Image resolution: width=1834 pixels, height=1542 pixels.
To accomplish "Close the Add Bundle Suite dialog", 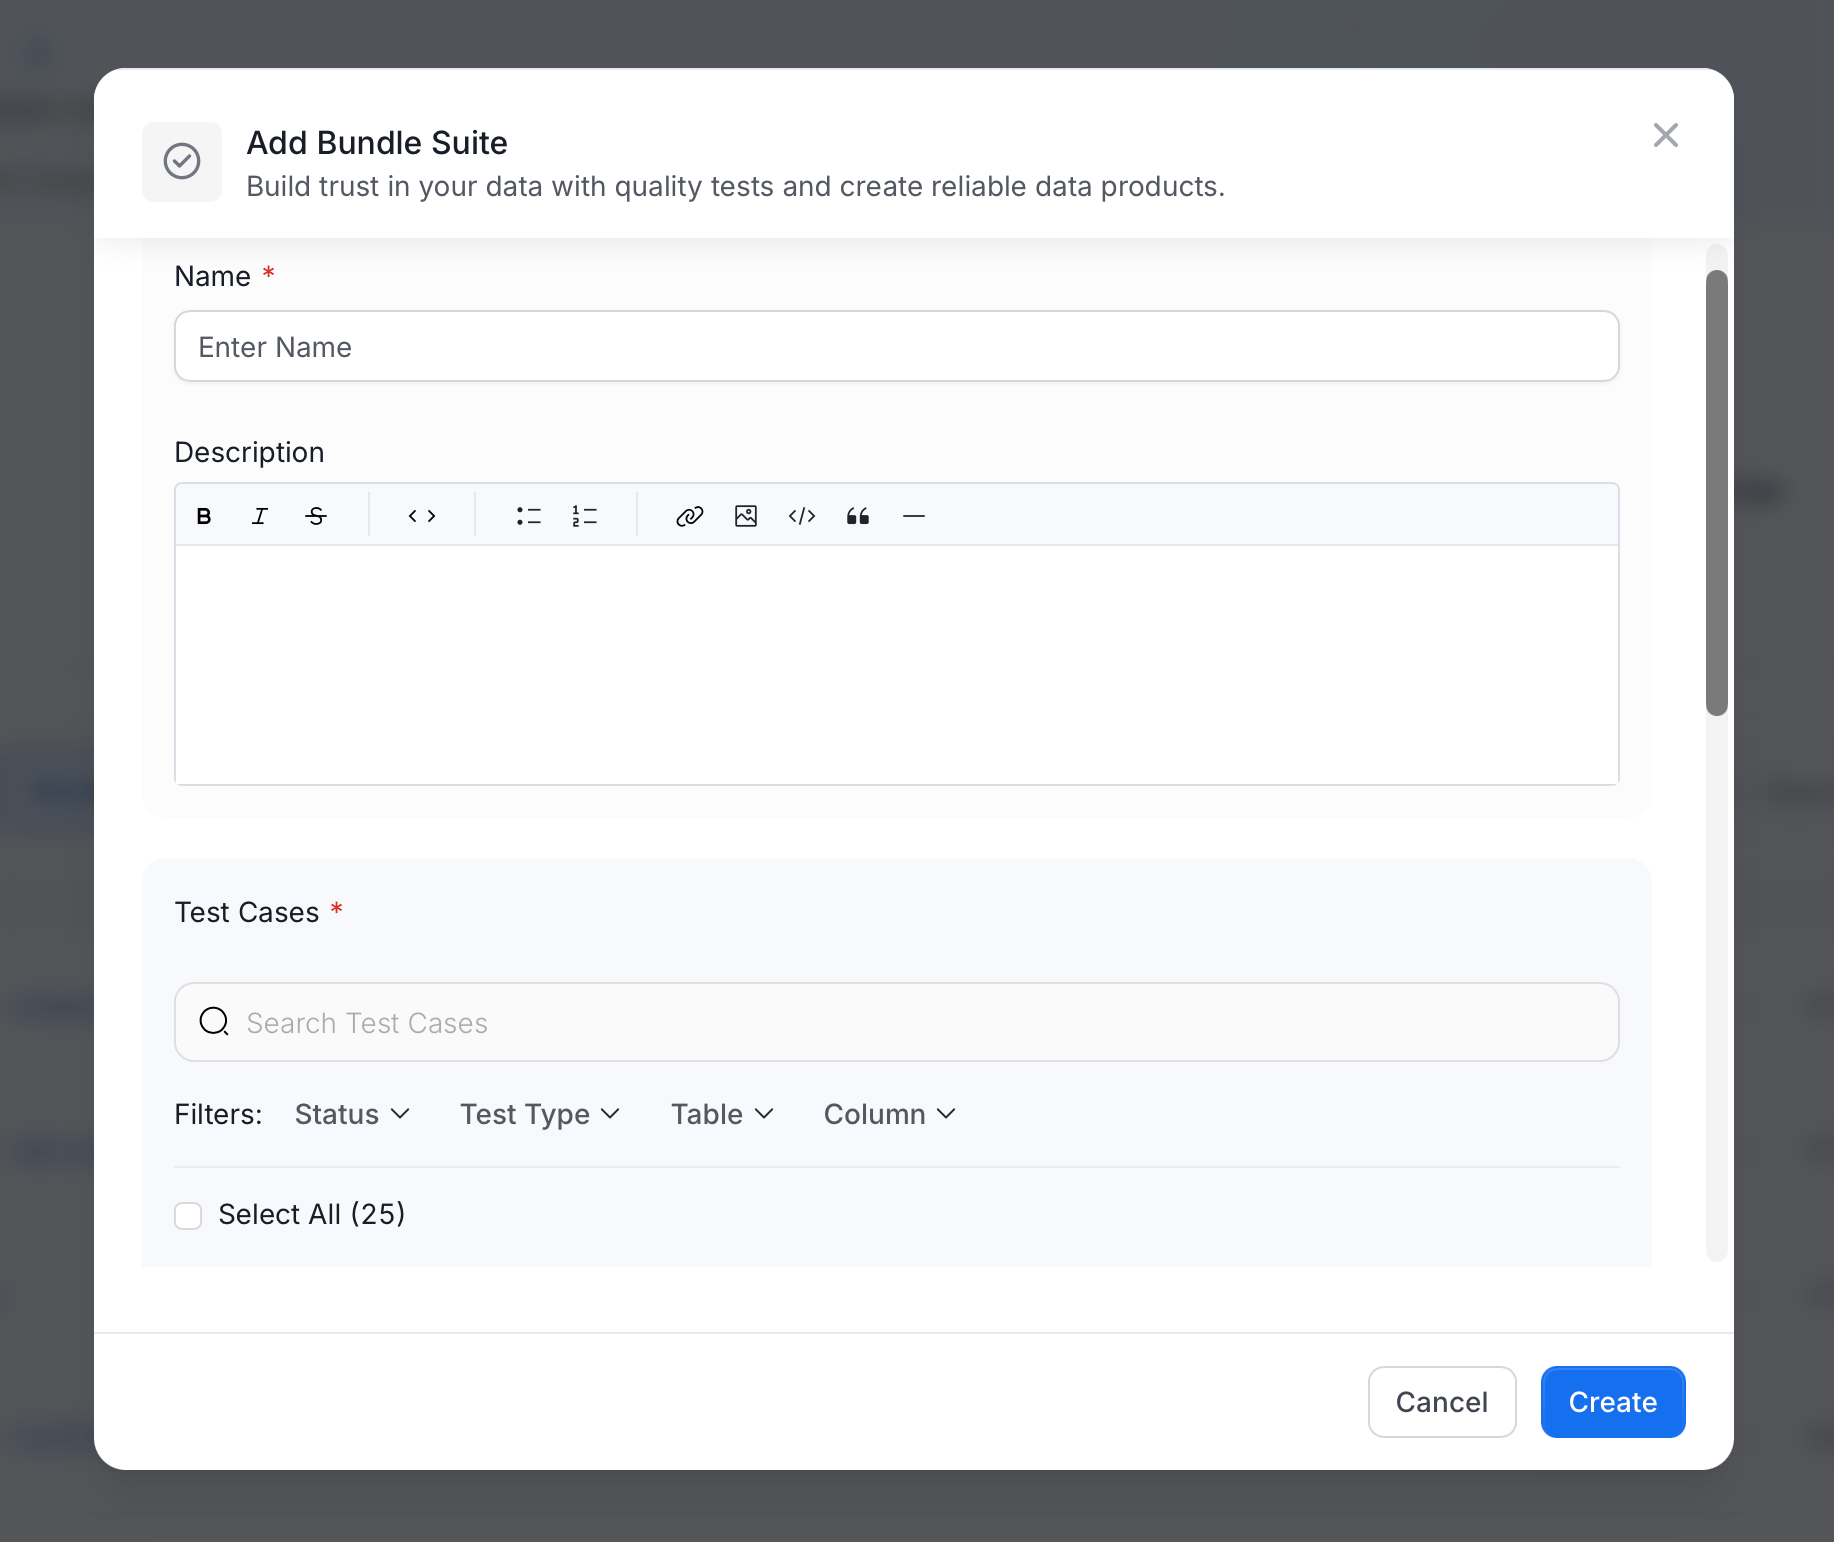I will [x=1666, y=135].
